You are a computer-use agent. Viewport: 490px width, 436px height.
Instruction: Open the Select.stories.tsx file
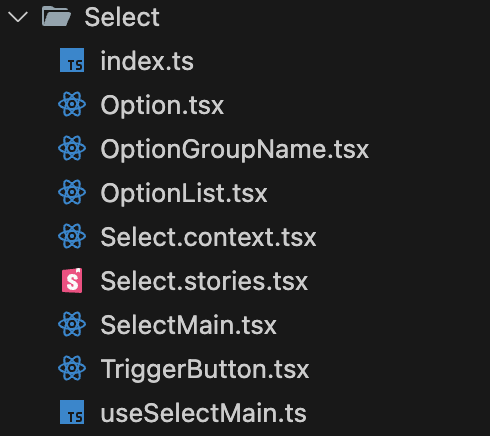(x=204, y=281)
